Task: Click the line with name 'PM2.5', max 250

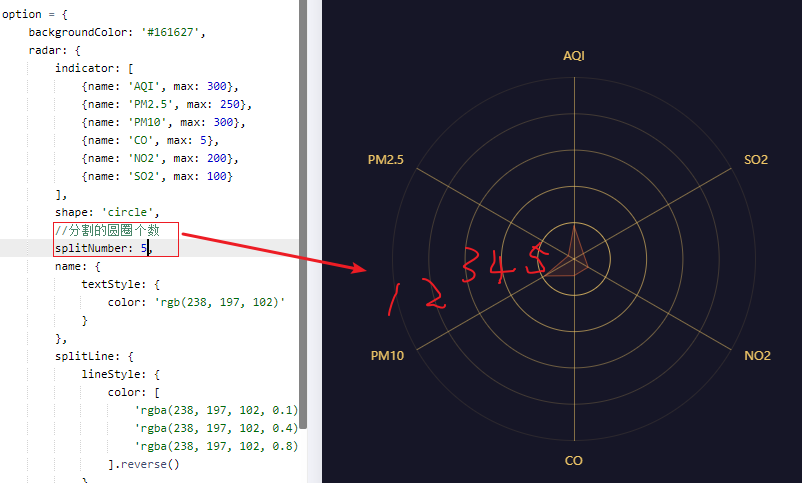Action: tap(167, 104)
